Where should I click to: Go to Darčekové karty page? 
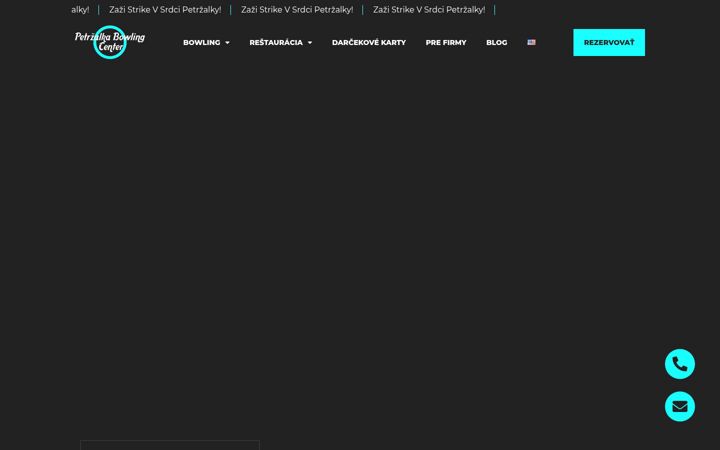coord(369,42)
